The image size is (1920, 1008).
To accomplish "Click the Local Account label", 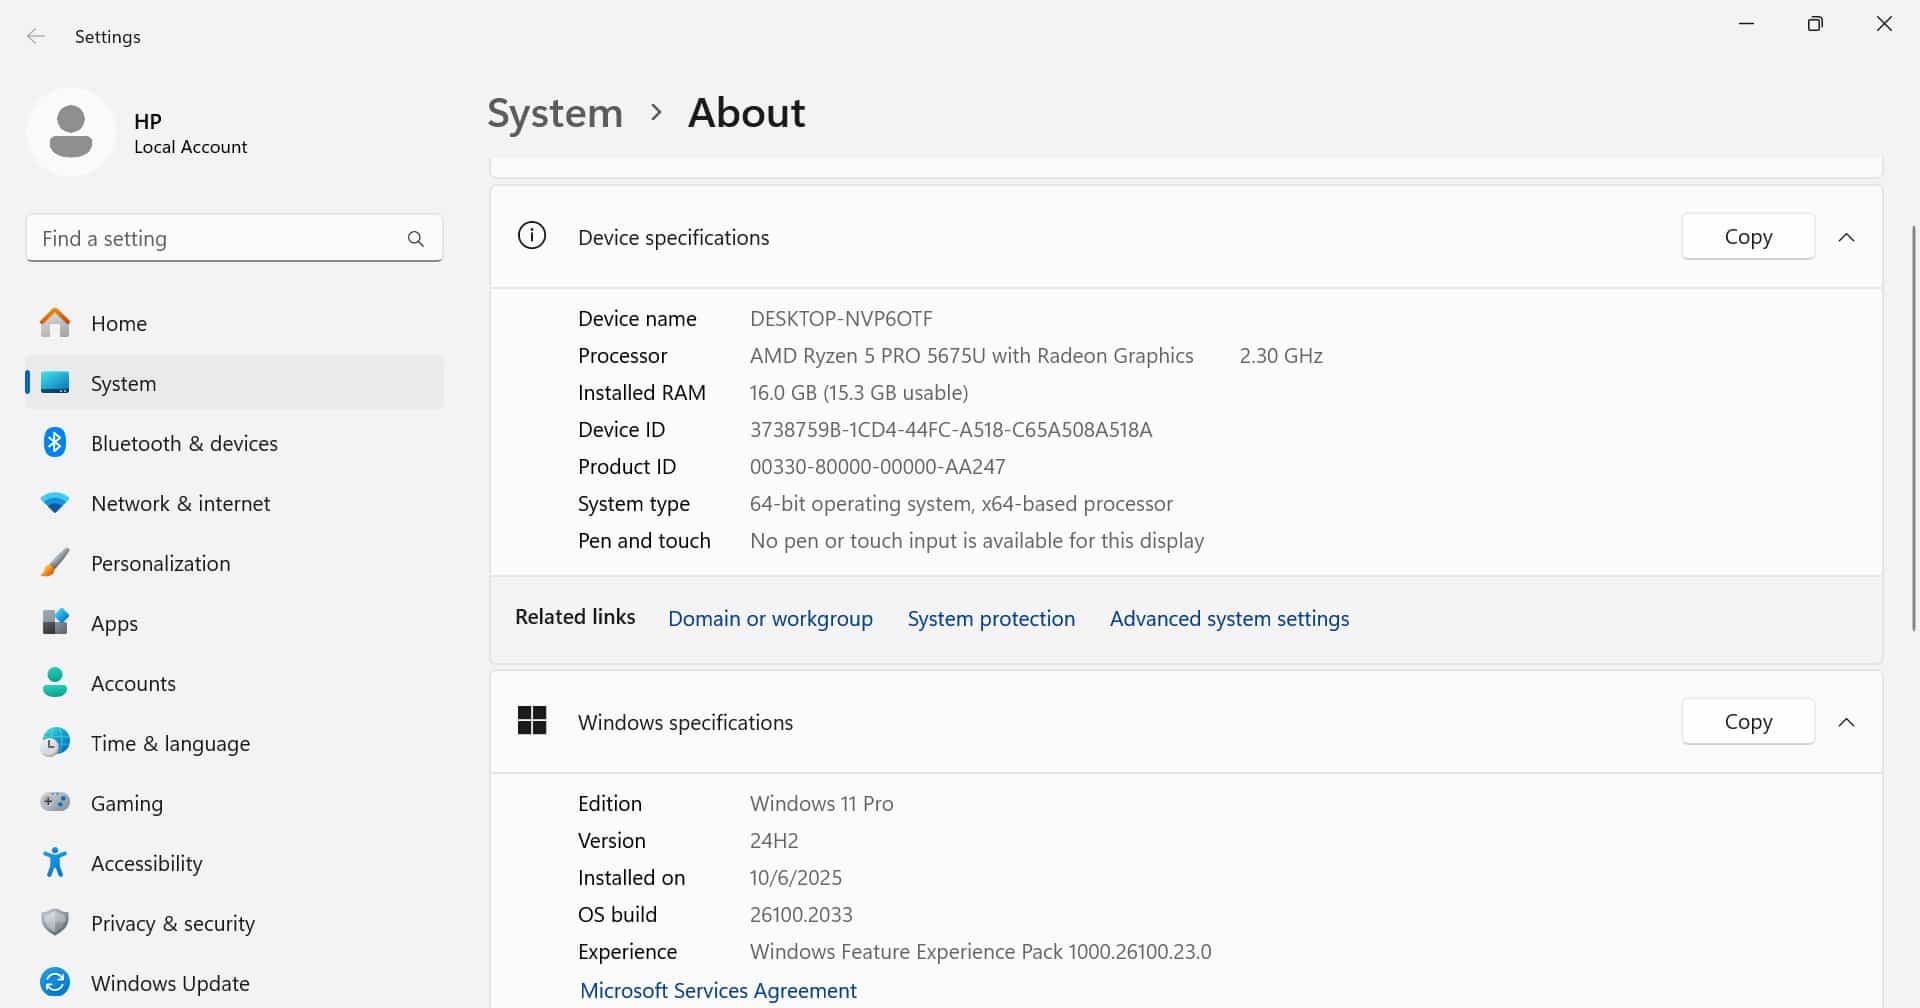I will click(190, 147).
